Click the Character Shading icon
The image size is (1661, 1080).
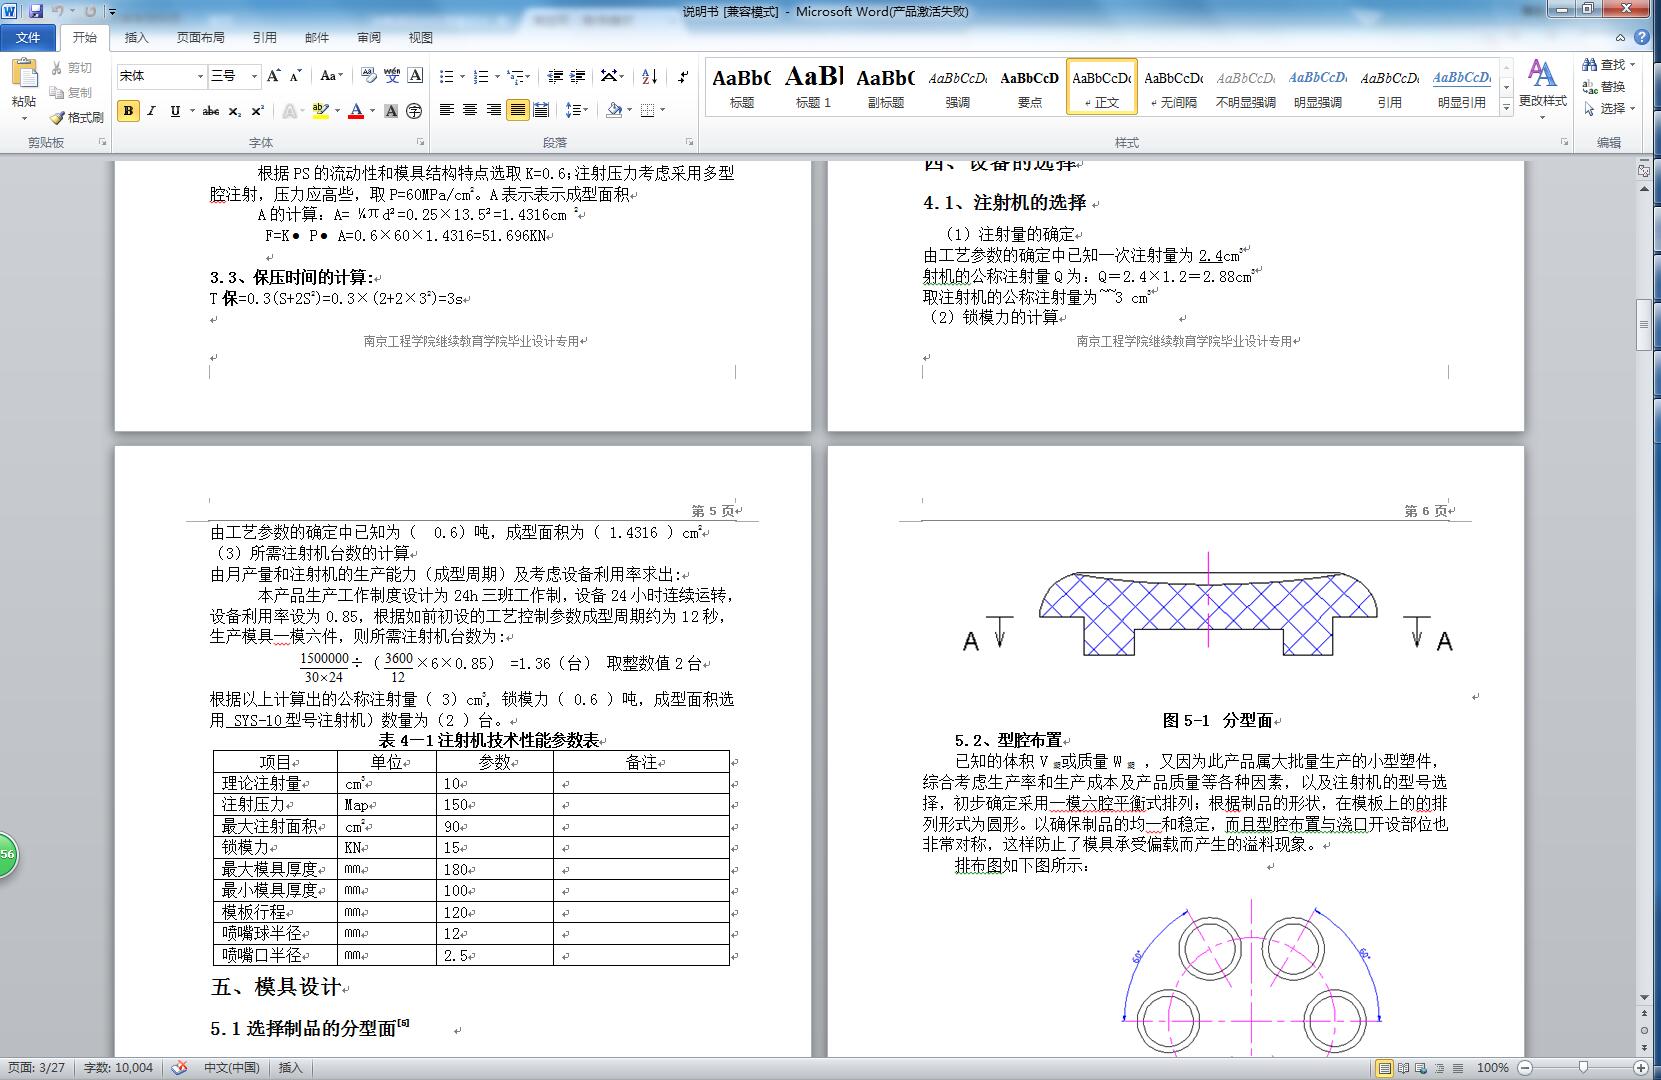[392, 111]
